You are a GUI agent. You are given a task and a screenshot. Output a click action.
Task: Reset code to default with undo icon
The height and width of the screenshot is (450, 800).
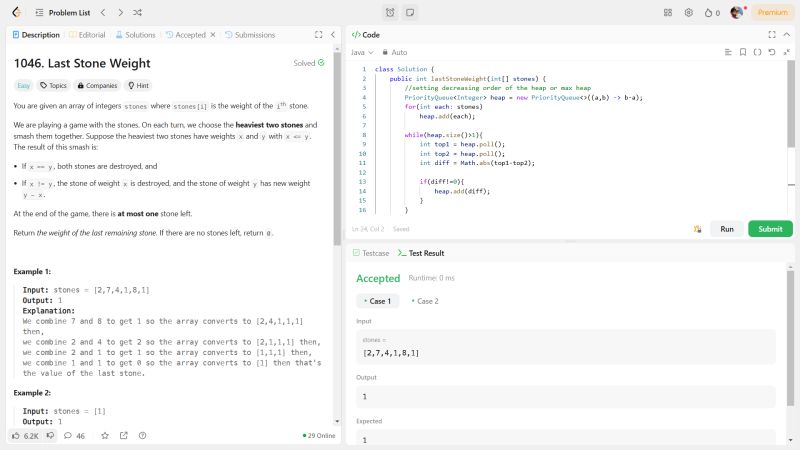[x=772, y=52]
